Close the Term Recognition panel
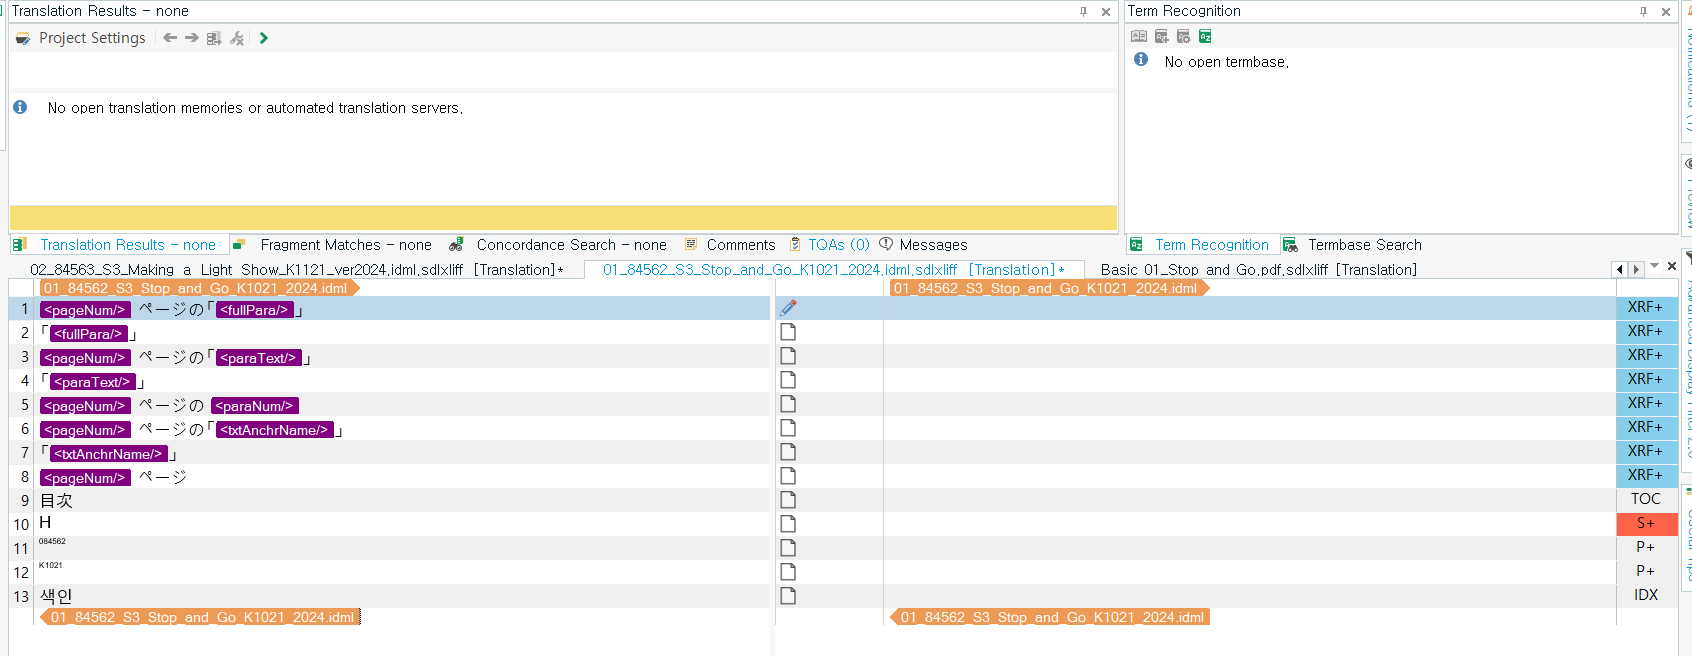 tap(1666, 12)
